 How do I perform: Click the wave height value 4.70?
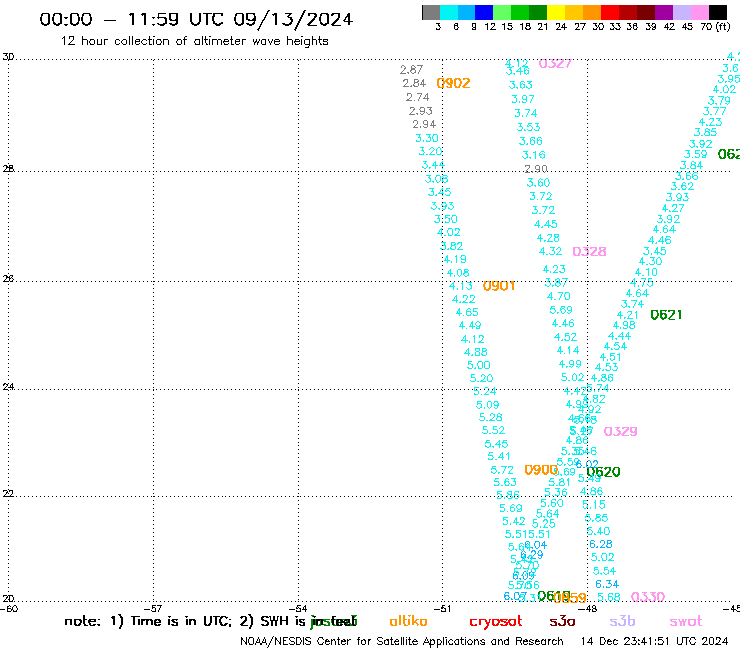pos(559,296)
